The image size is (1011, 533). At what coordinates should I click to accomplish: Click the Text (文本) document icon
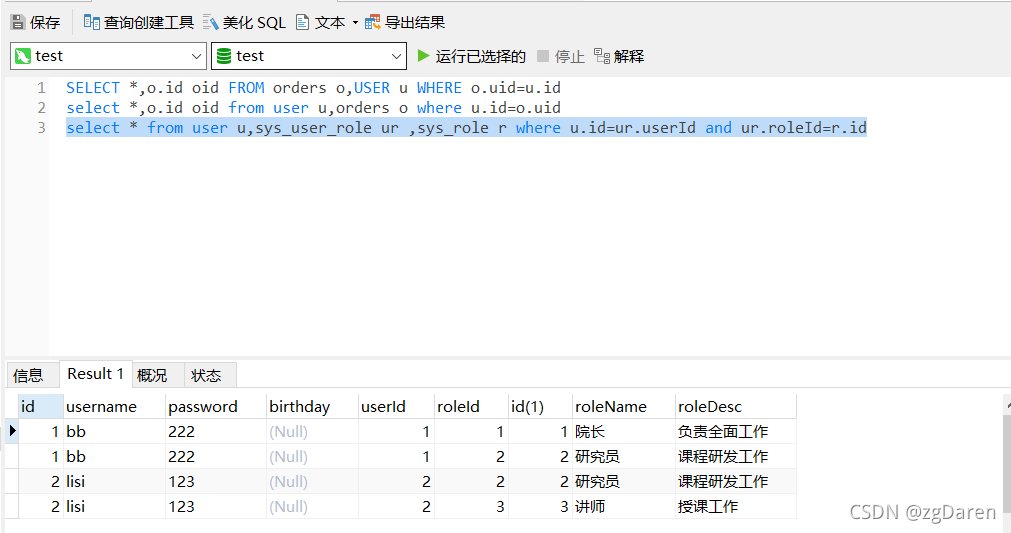pos(302,23)
